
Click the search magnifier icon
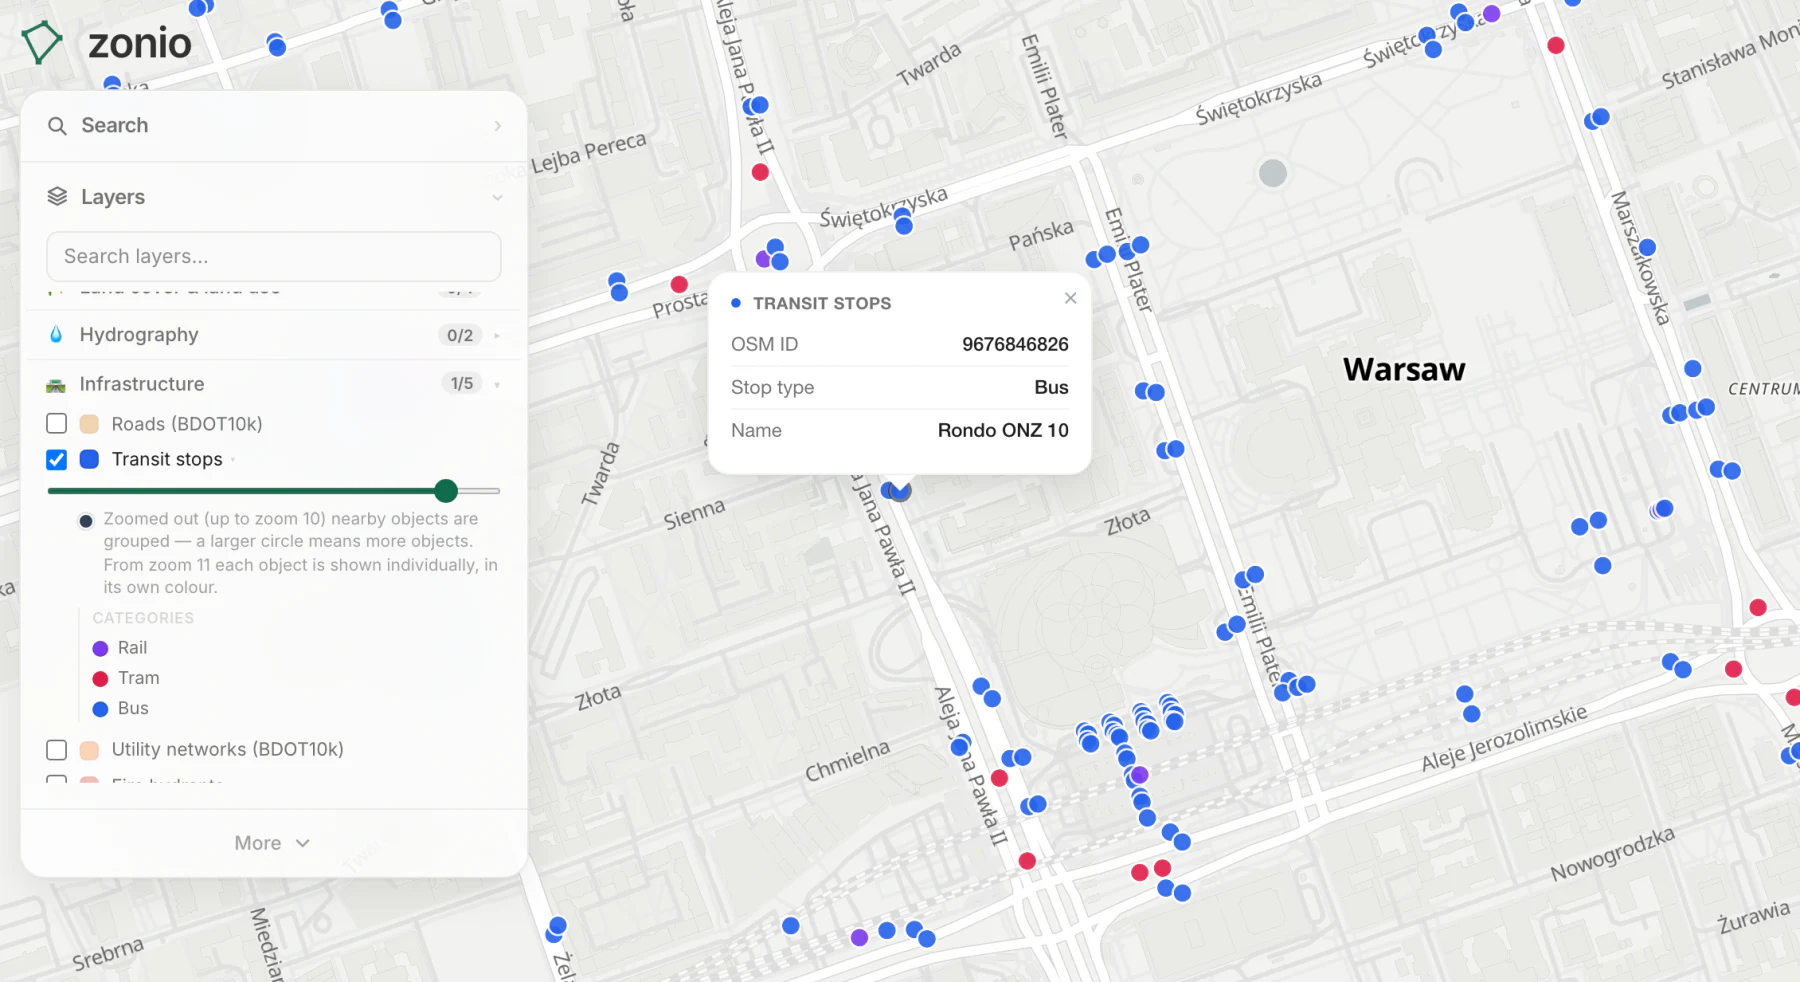[x=58, y=126]
